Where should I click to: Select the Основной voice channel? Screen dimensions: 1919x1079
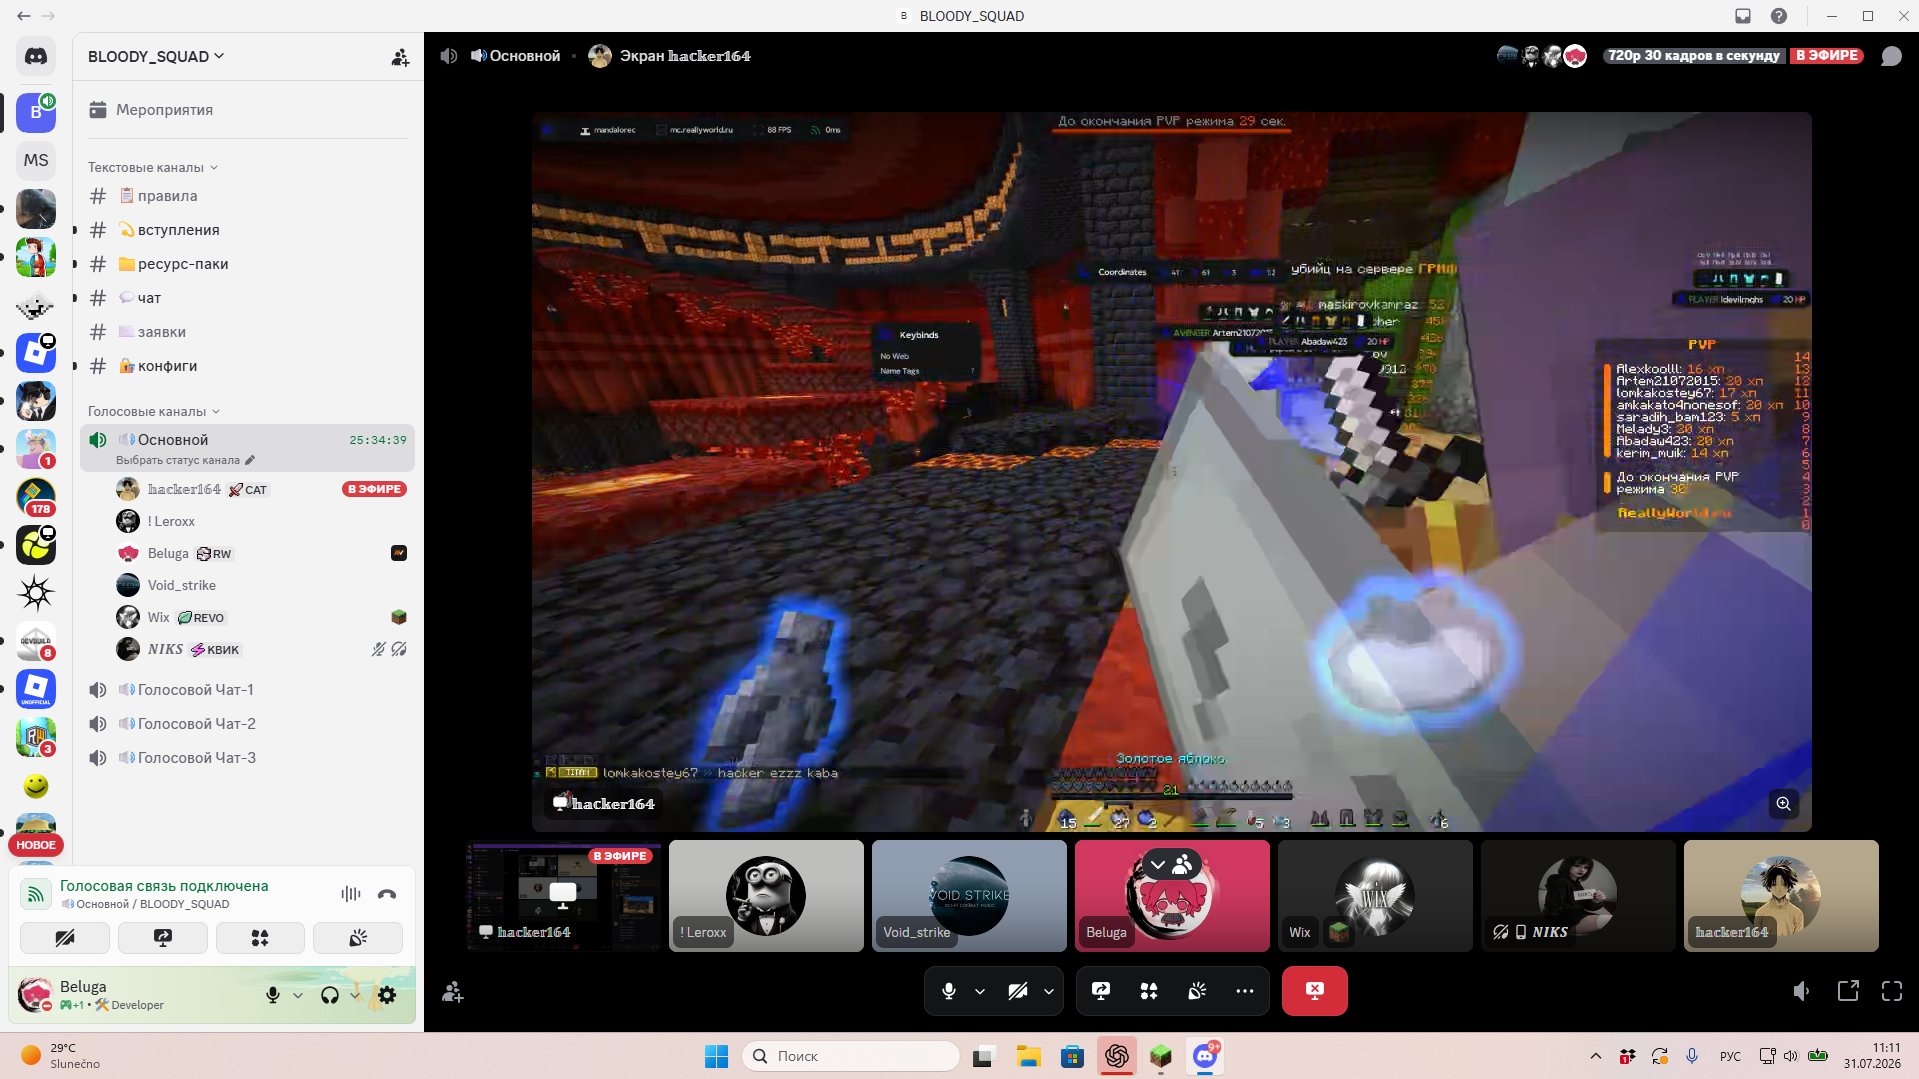point(247,440)
